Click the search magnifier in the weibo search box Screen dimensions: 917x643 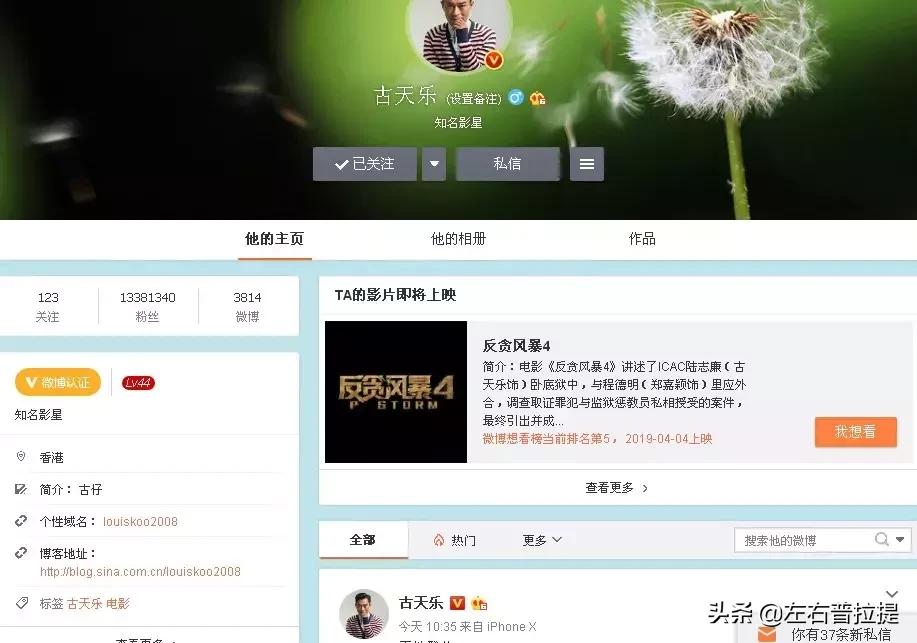pos(881,539)
